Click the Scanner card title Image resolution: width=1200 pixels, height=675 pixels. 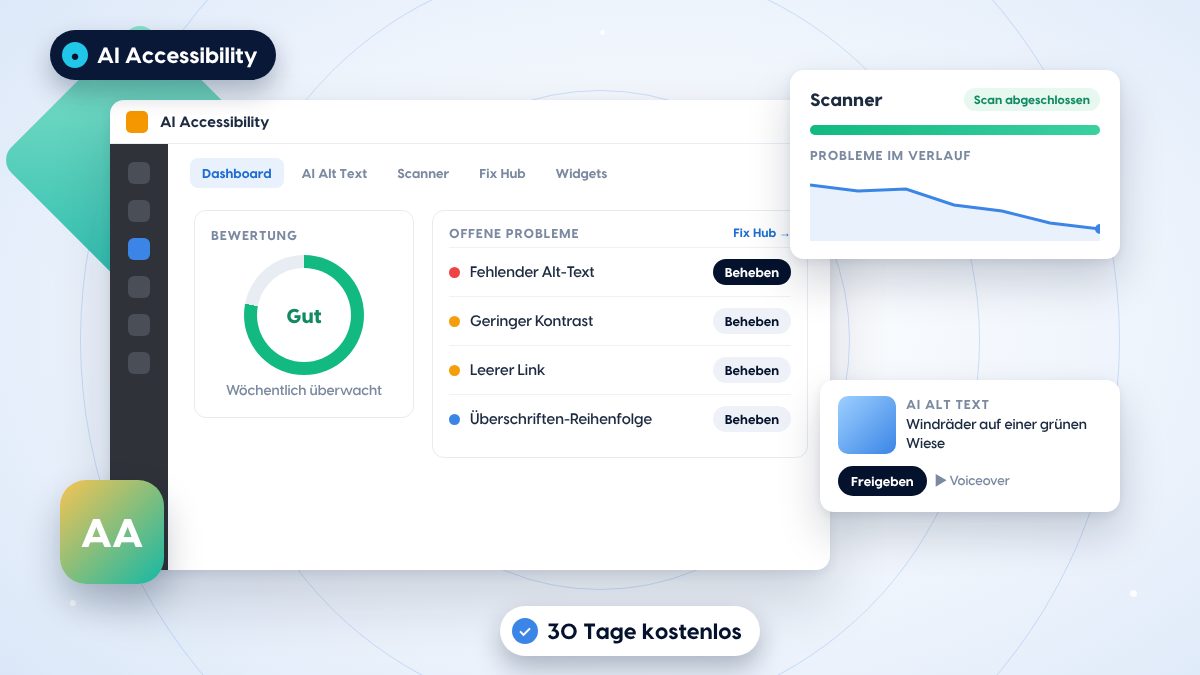click(846, 100)
